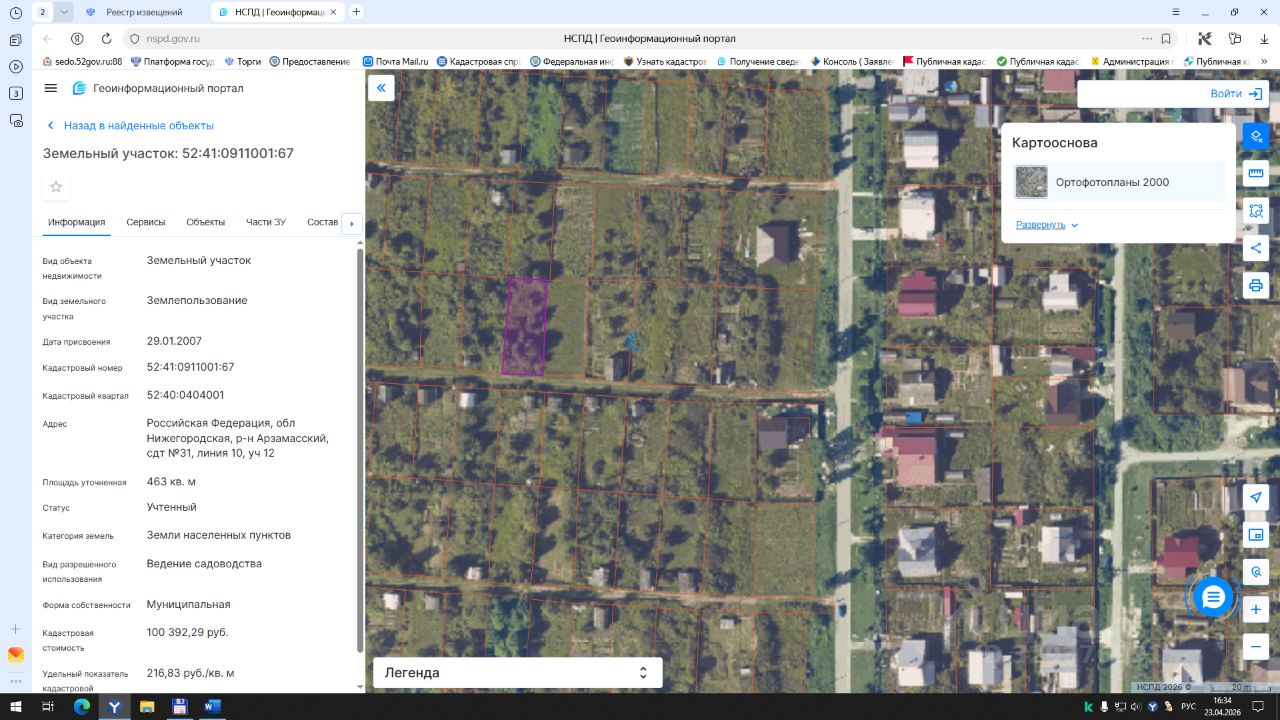Open the hamburger menu of Геоинформационный портал
Screen dimensions: 1280x720
(x=51, y=88)
